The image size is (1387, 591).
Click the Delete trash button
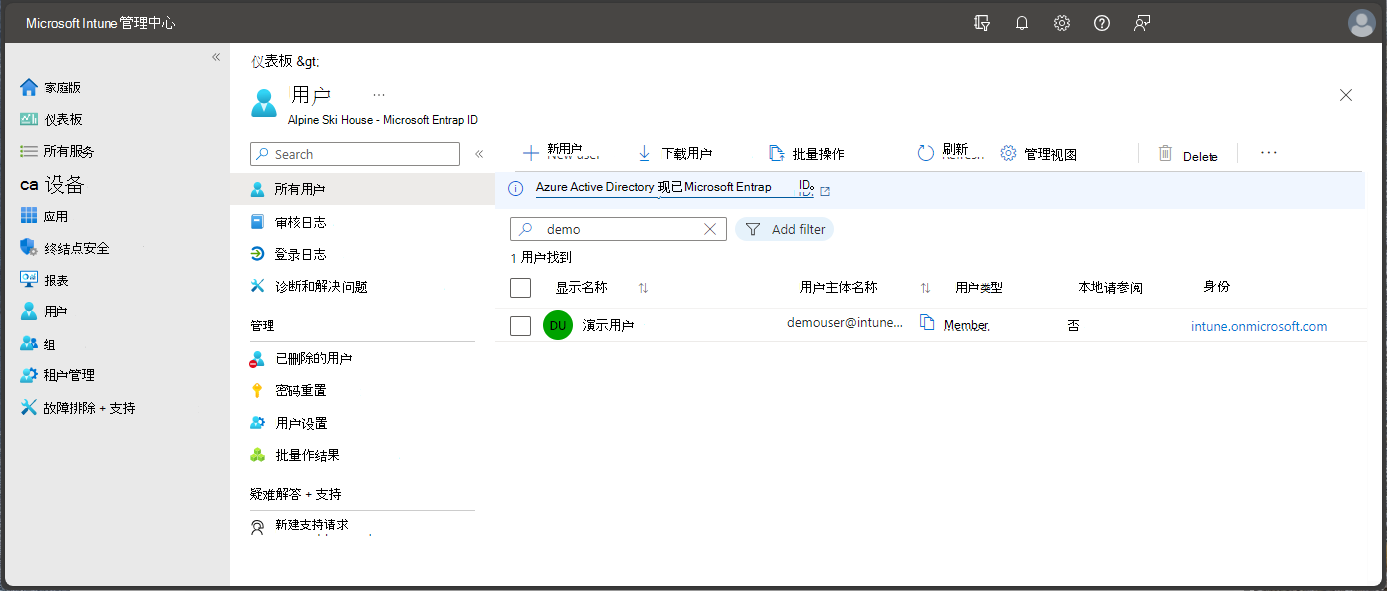(1188, 154)
